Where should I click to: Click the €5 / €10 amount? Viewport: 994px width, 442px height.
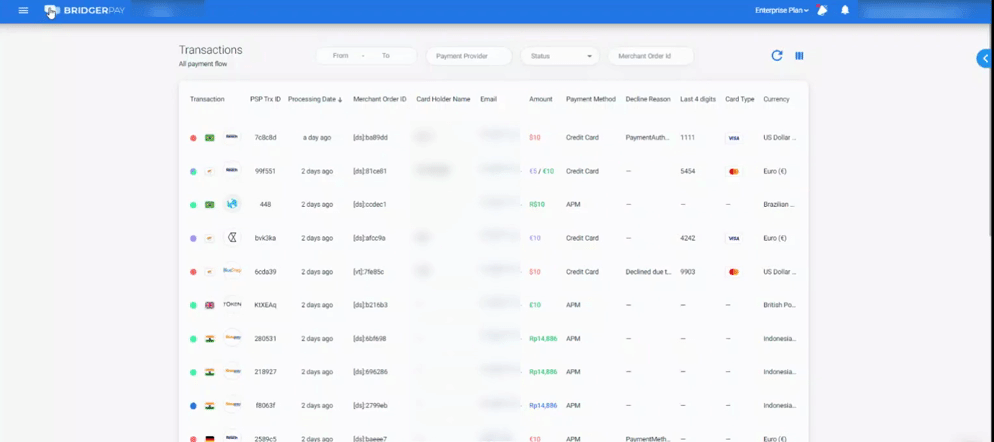coord(542,171)
